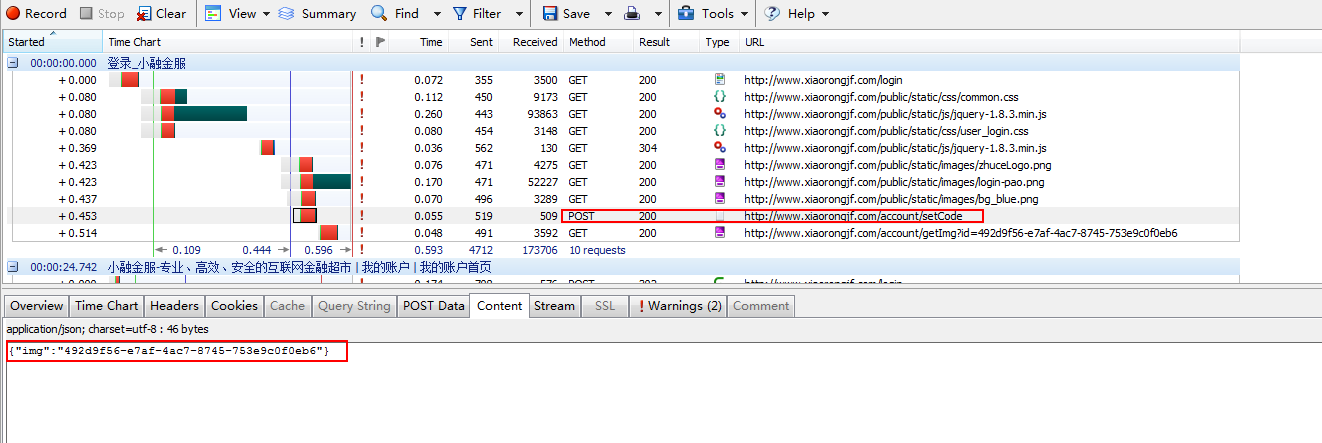The width and height of the screenshot is (1322, 443).
Task: Clear the log with the Clear button
Action: point(161,14)
